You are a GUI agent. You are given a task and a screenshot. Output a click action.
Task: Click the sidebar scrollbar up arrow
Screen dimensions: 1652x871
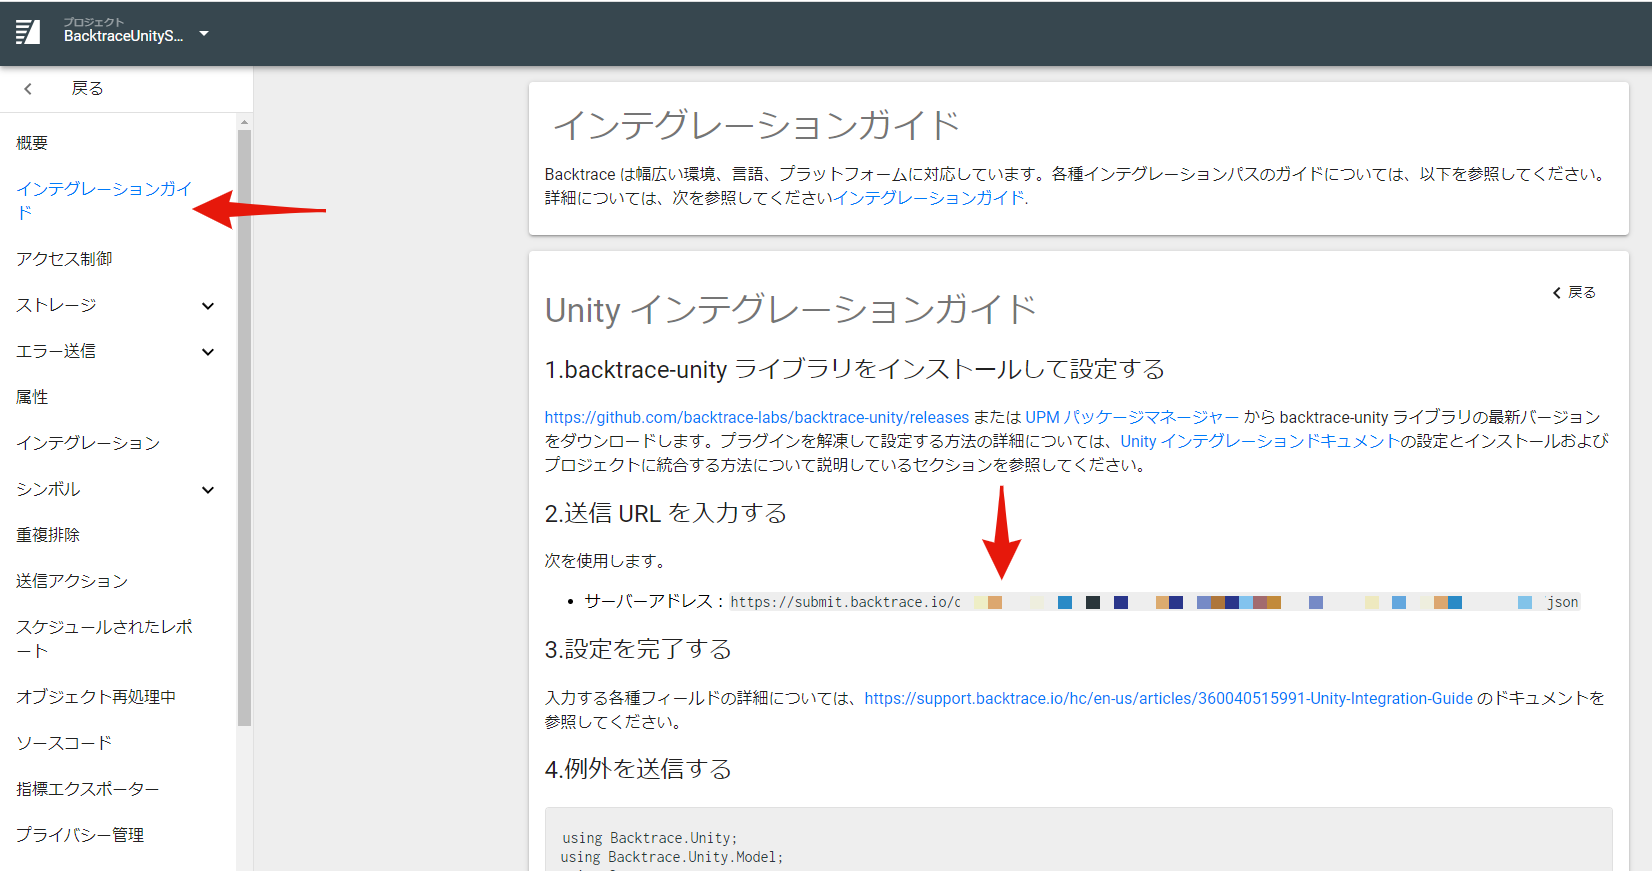click(x=244, y=122)
